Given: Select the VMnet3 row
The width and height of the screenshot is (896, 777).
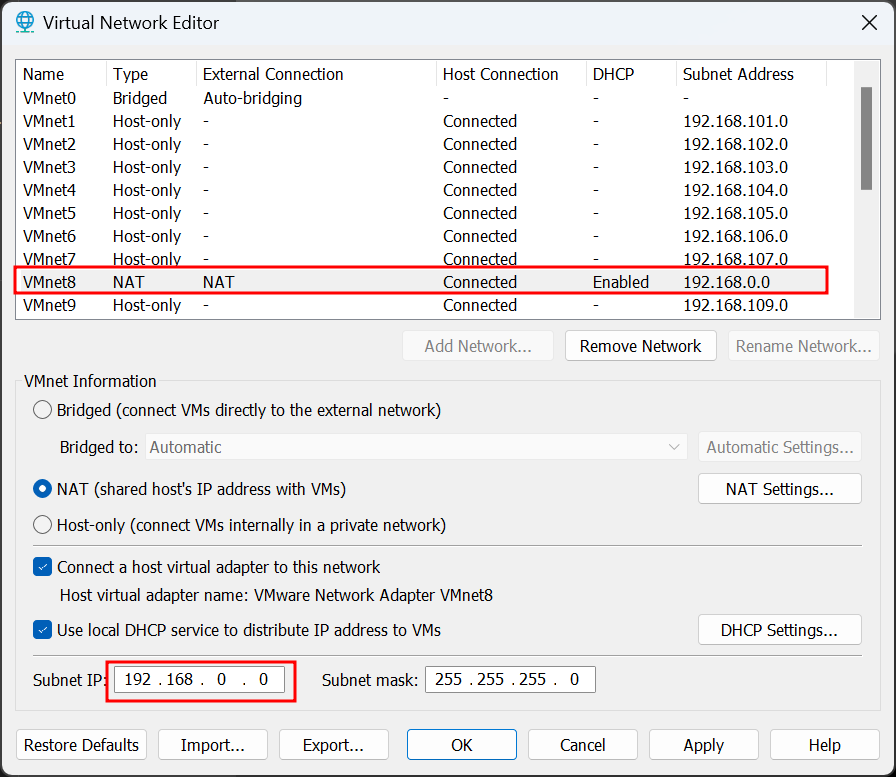Looking at the screenshot, I should click(x=422, y=167).
